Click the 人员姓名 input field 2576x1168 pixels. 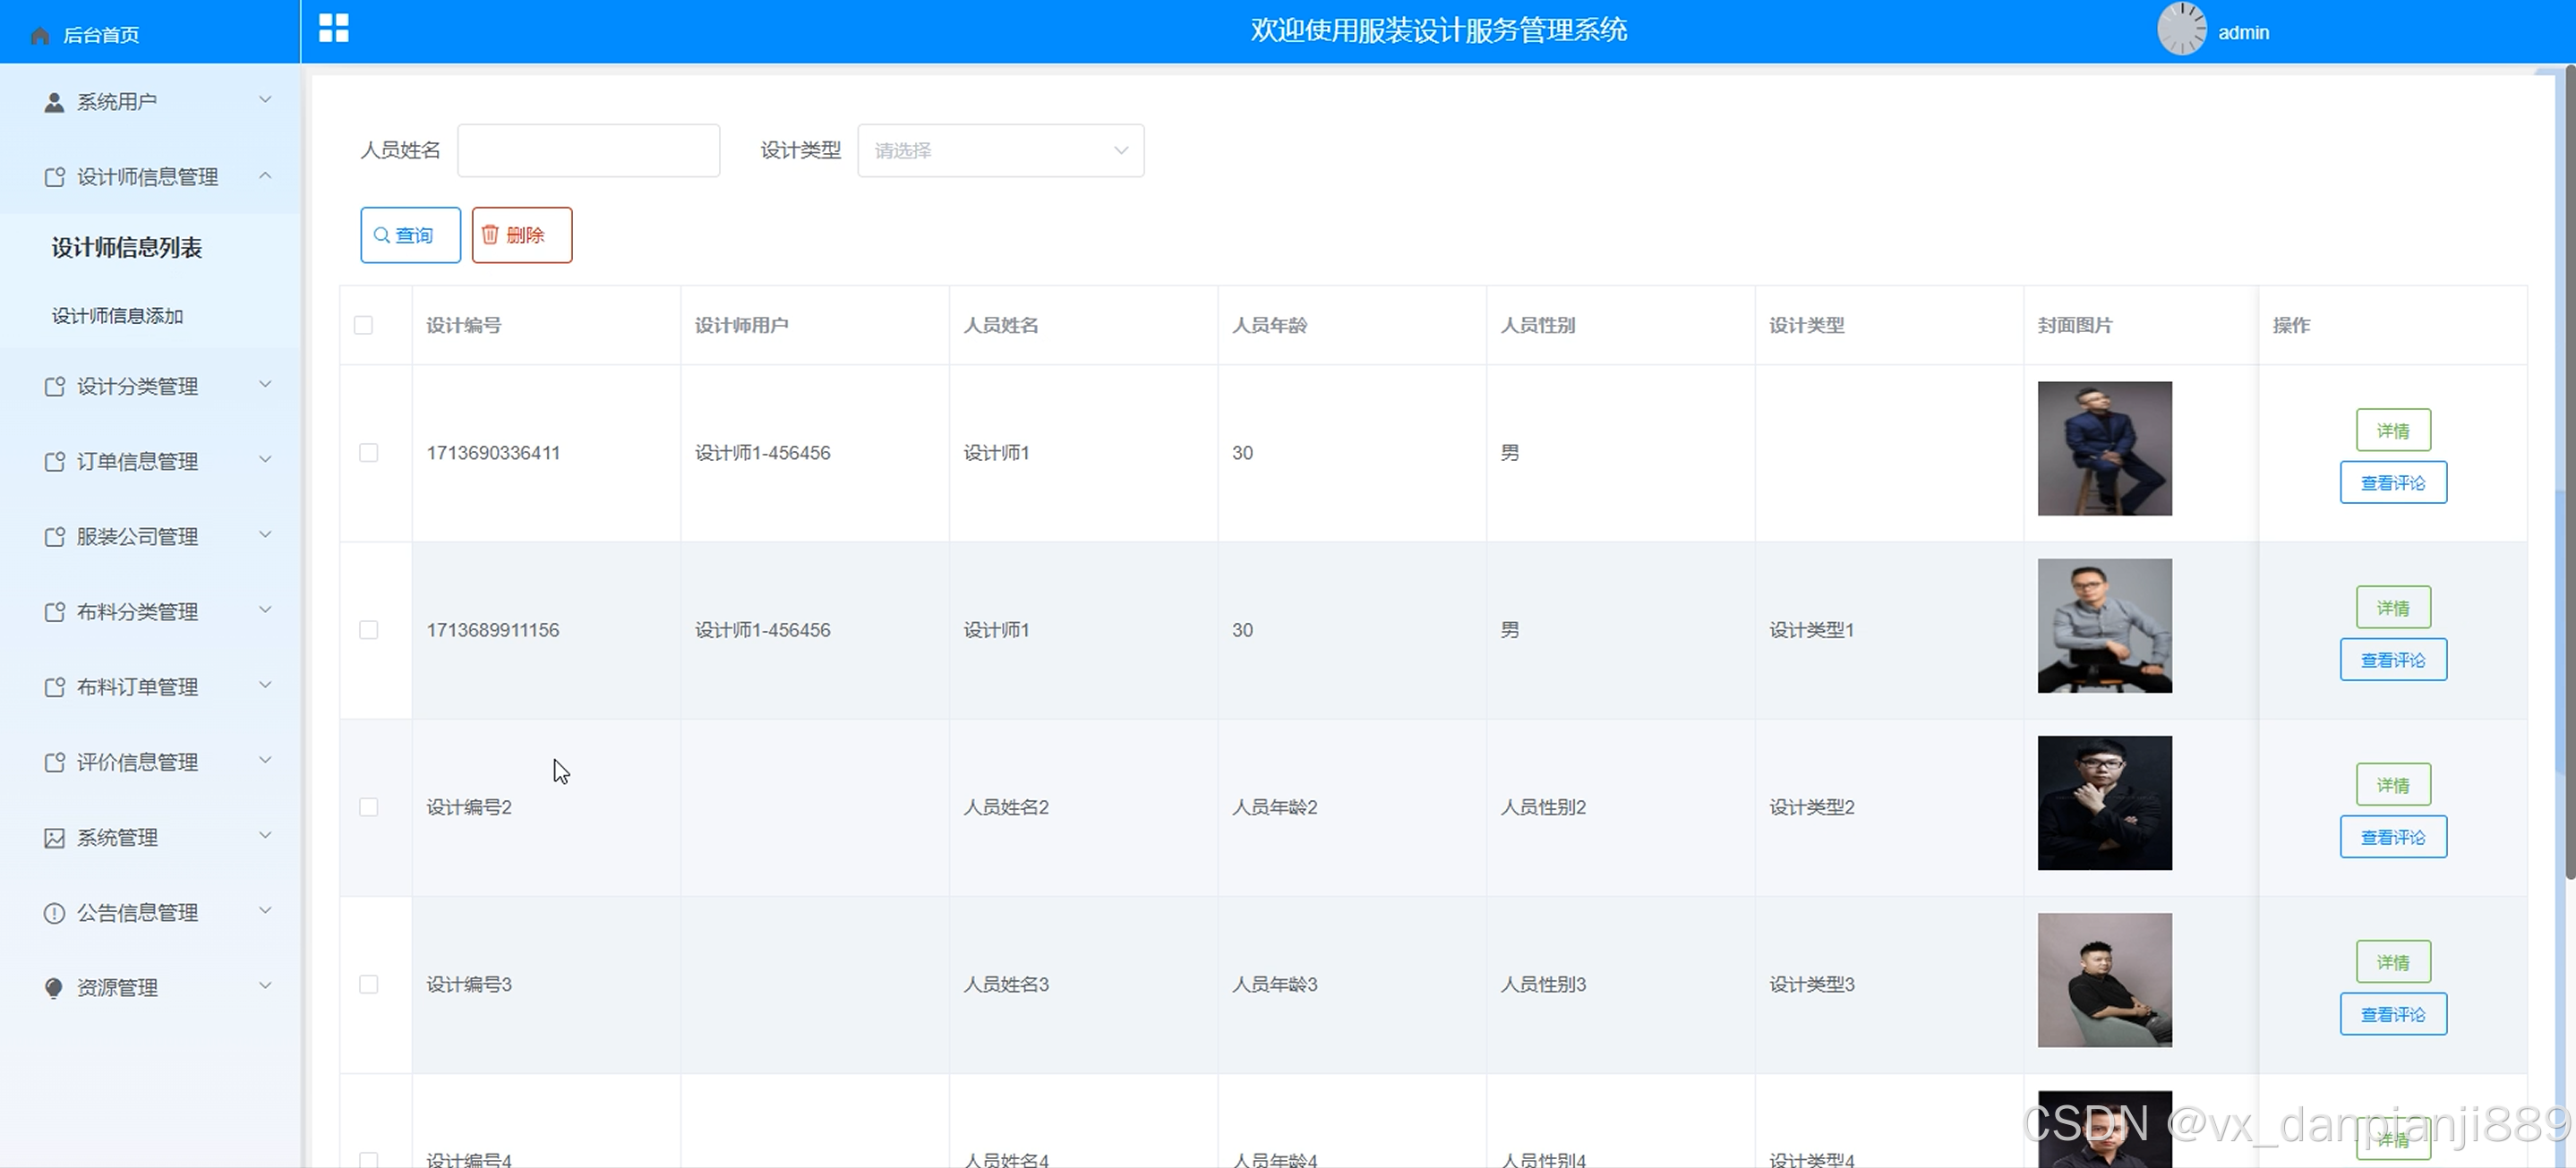588,150
